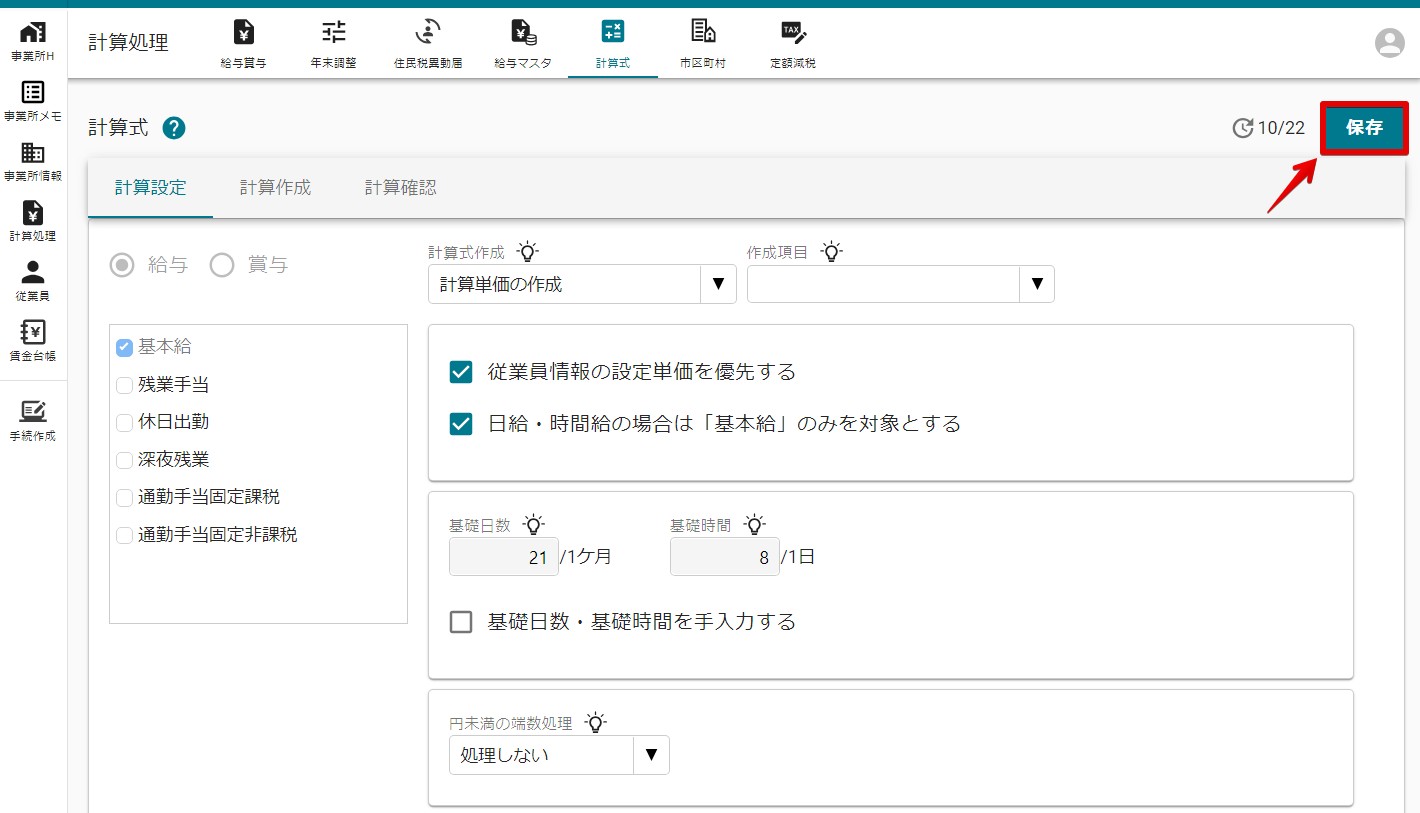Click the 保存 button
The width and height of the screenshot is (1420, 813).
[x=1364, y=128]
